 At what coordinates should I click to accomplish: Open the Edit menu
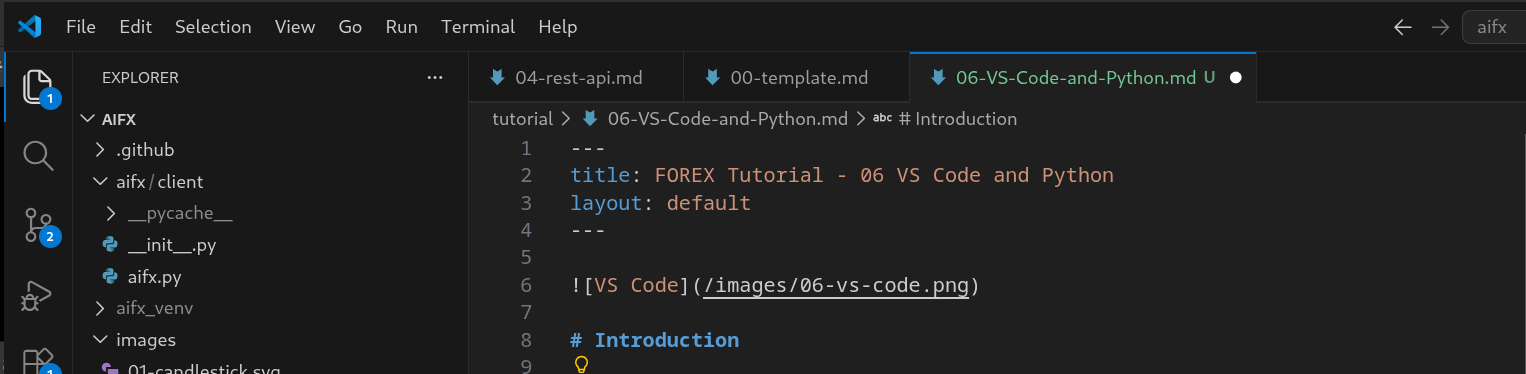(135, 27)
